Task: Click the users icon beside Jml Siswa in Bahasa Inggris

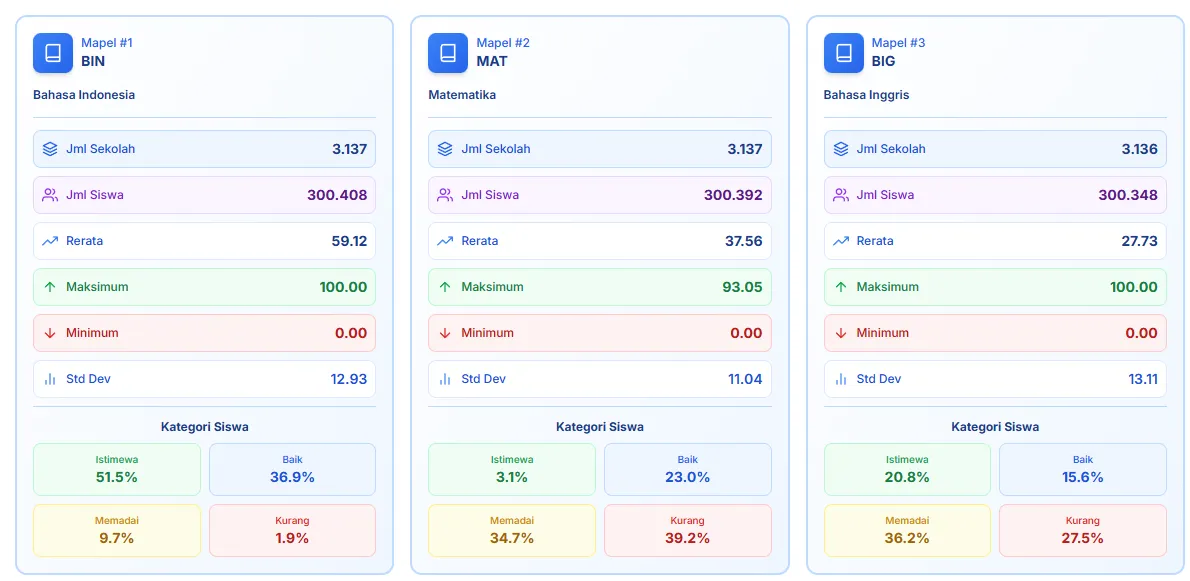Action: 840,195
